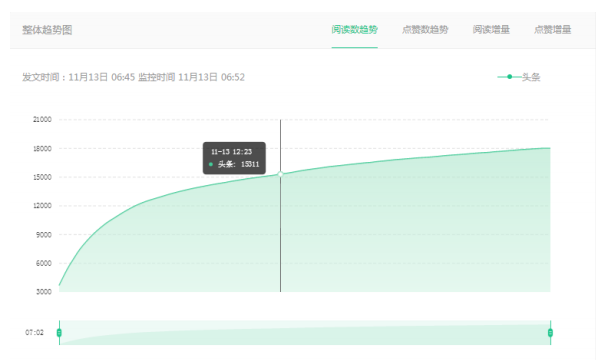Open the 点赞数趋势 tab
596x360 pixels.
pos(425,30)
